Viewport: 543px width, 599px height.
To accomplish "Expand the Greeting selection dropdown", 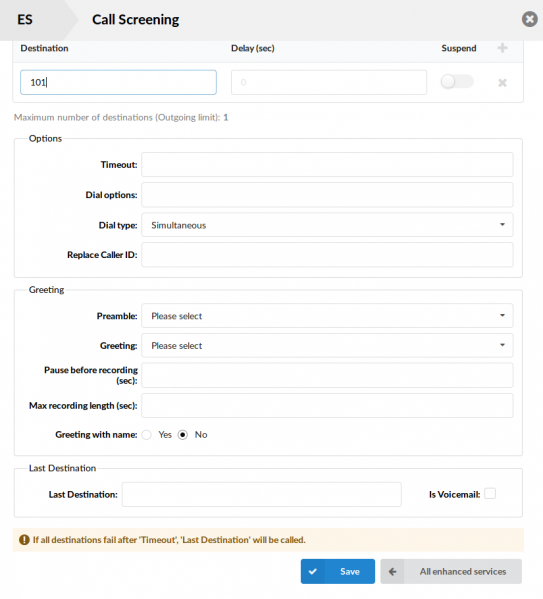I will point(327,345).
